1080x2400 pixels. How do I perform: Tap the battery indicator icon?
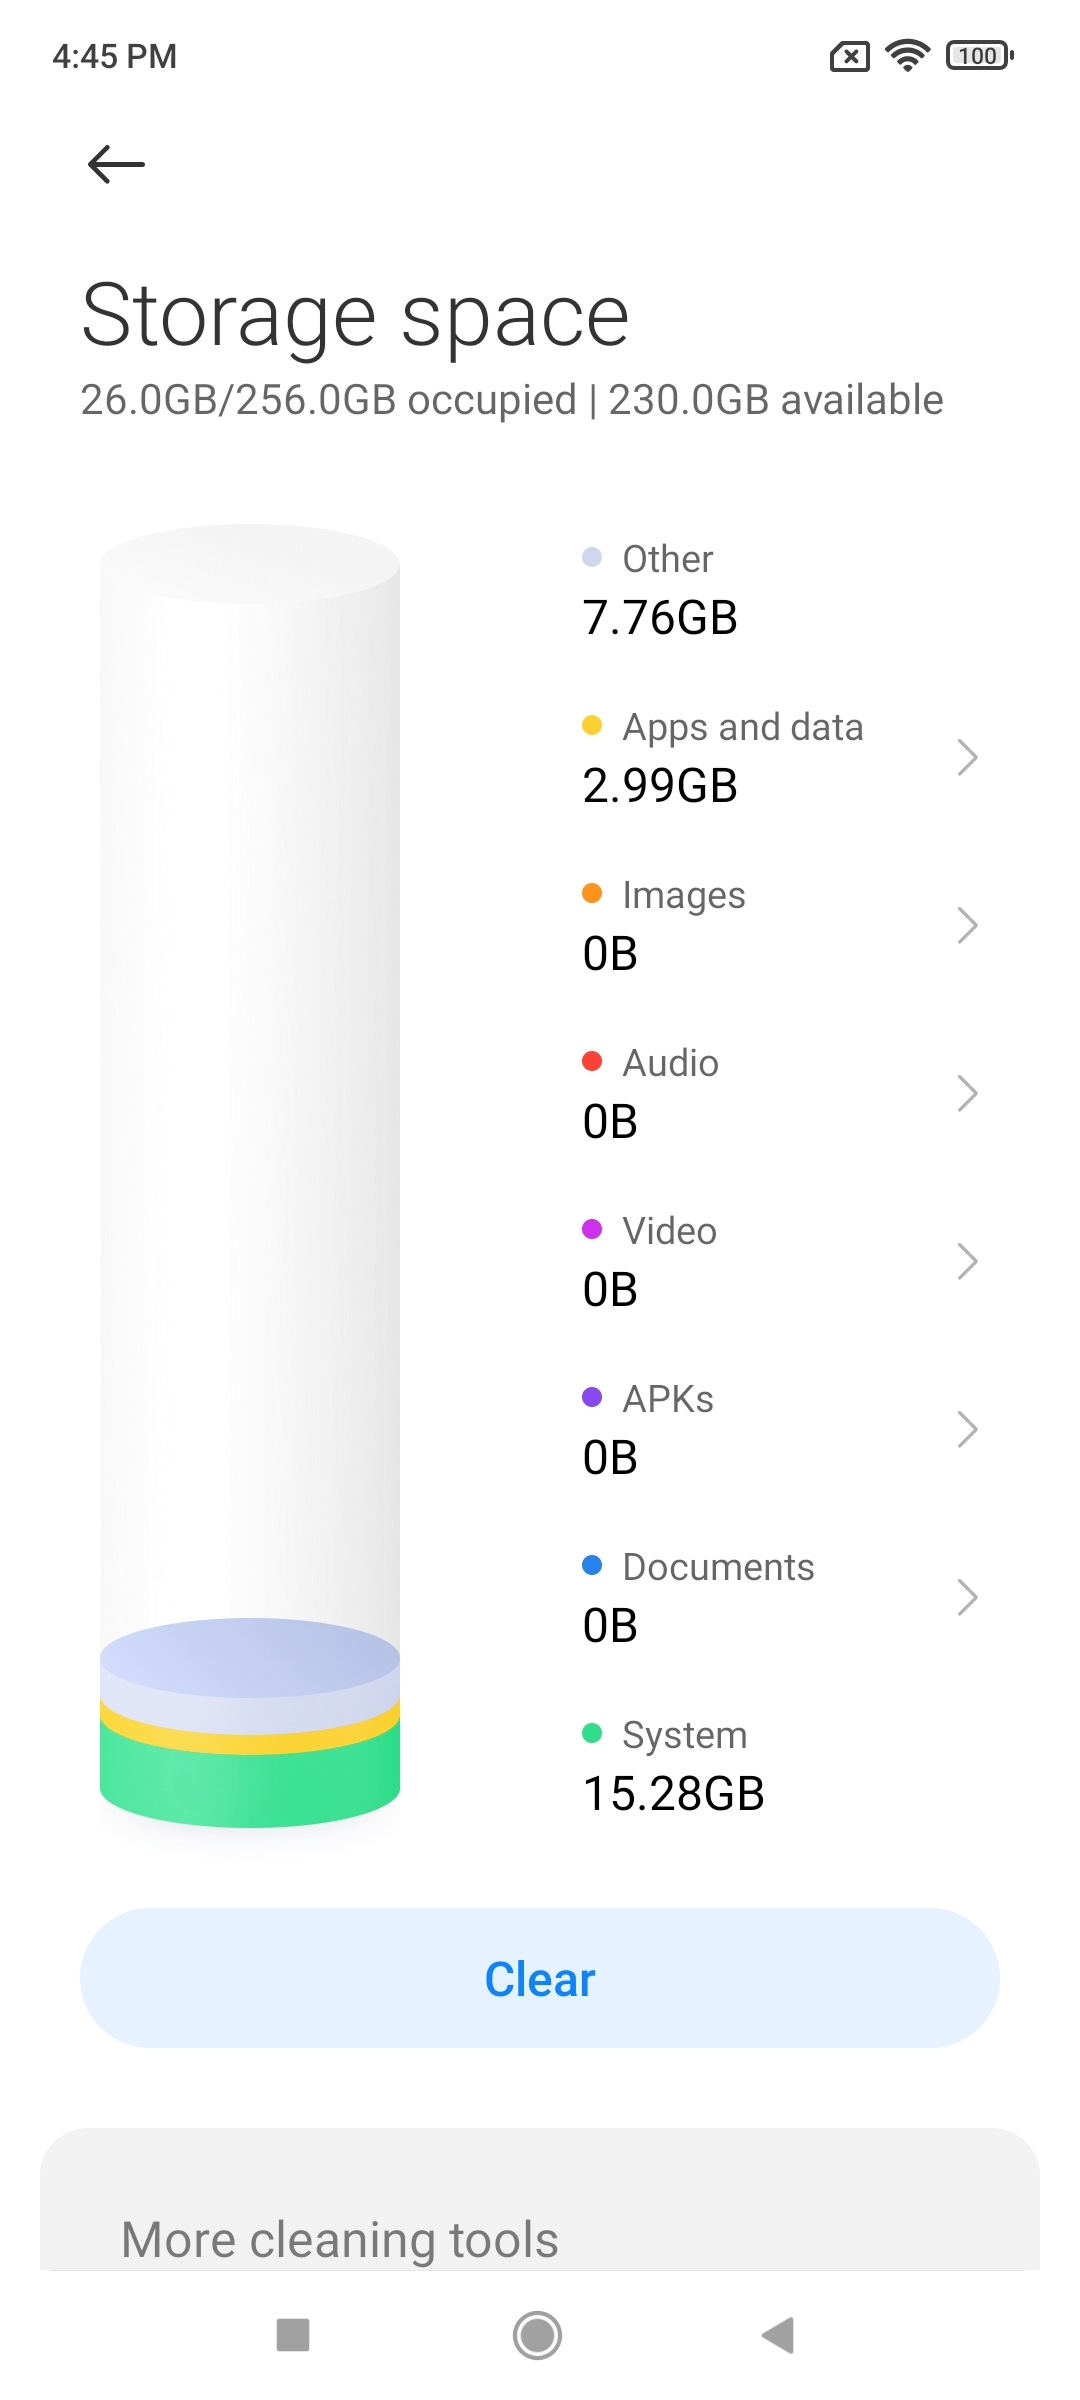[980, 56]
